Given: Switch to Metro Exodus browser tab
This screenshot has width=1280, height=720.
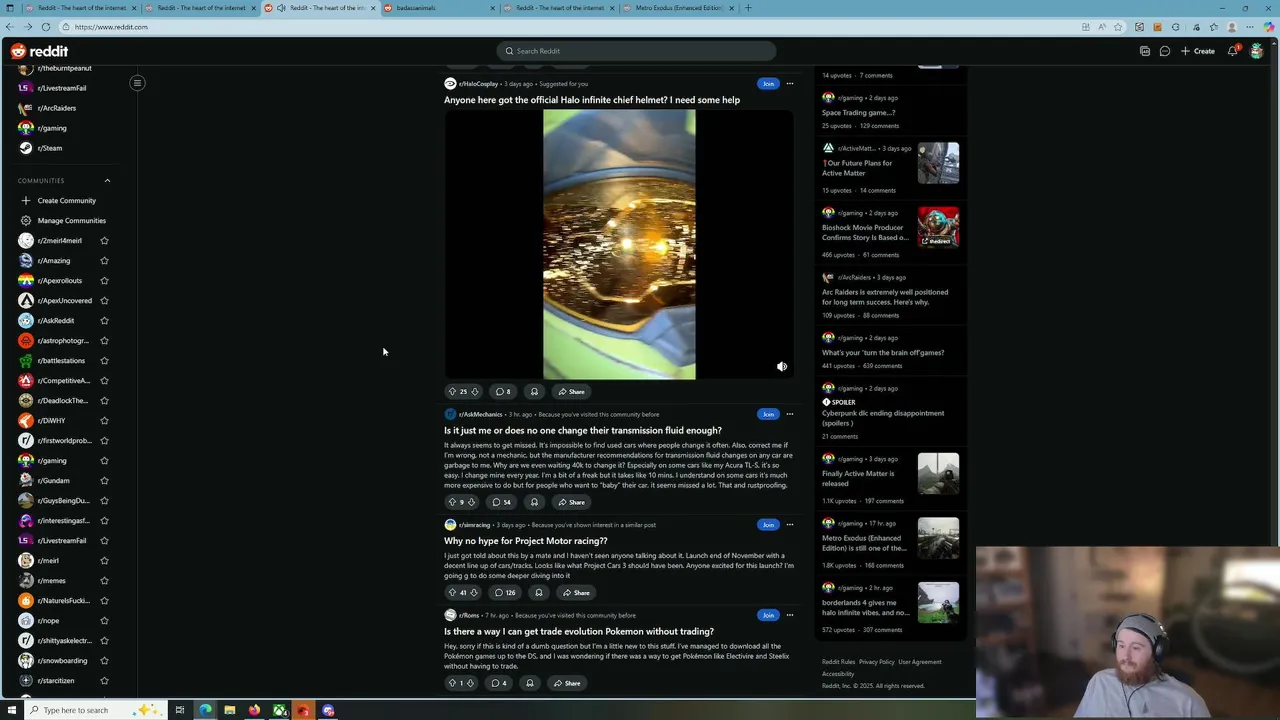Looking at the screenshot, I should (678, 8).
